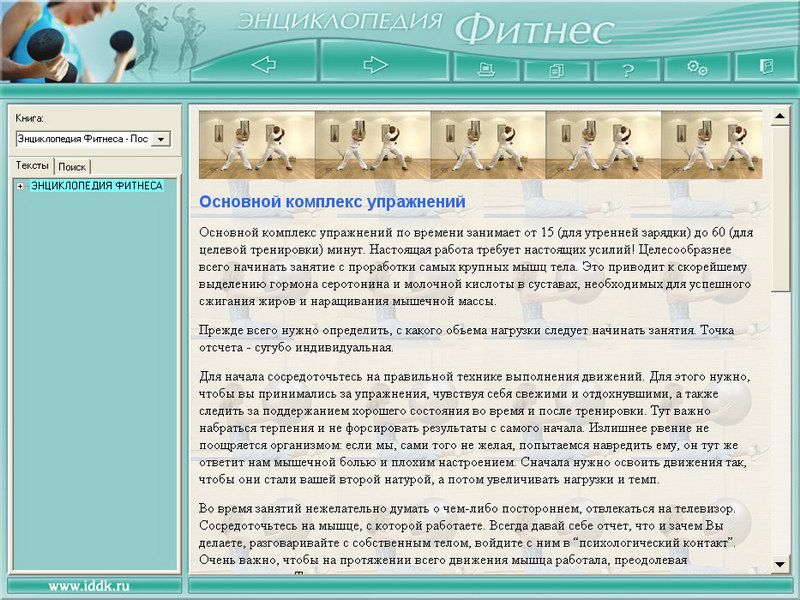The image size is (800, 600).
Task: Select the ЭНЦИКЛОПЕДИЯ ФИТНЕСА tree item
Action: coord(96,186)
